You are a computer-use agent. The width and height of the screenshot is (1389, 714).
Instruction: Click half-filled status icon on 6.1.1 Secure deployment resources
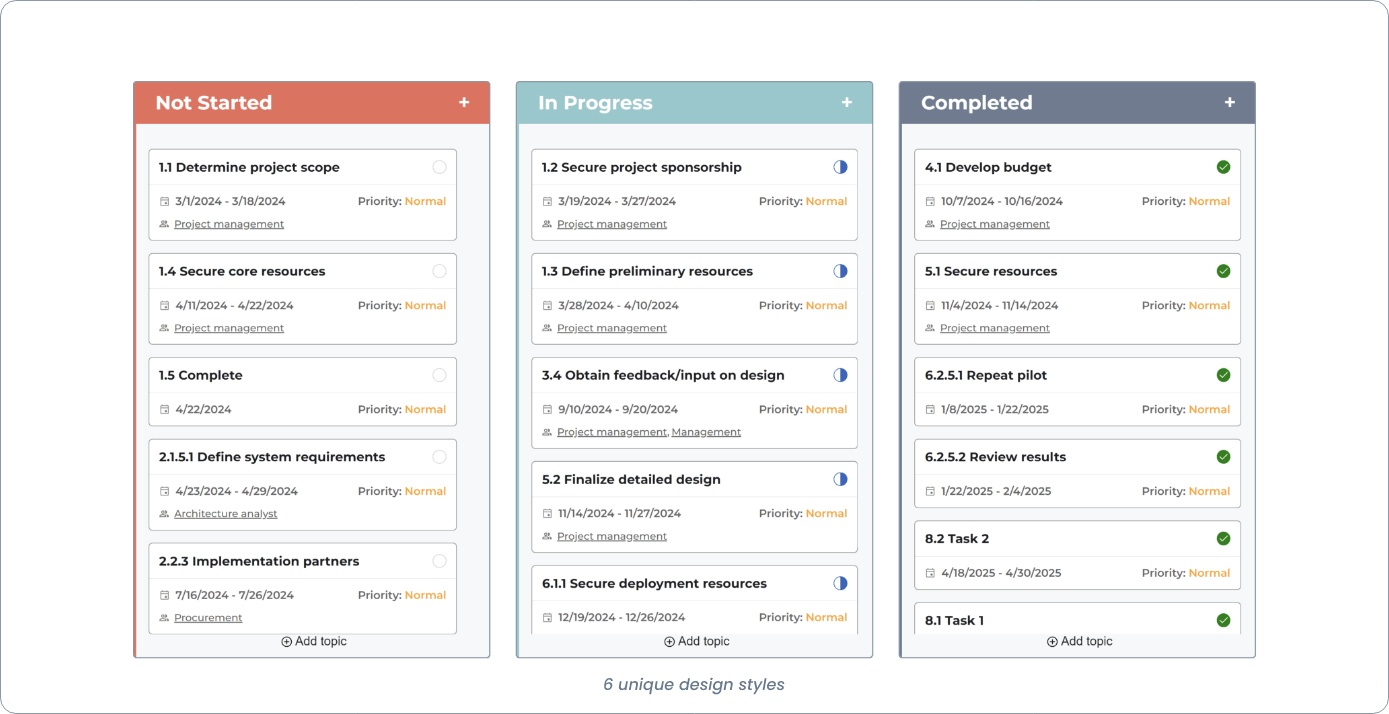pyautogui.click(x=840, y=583)
